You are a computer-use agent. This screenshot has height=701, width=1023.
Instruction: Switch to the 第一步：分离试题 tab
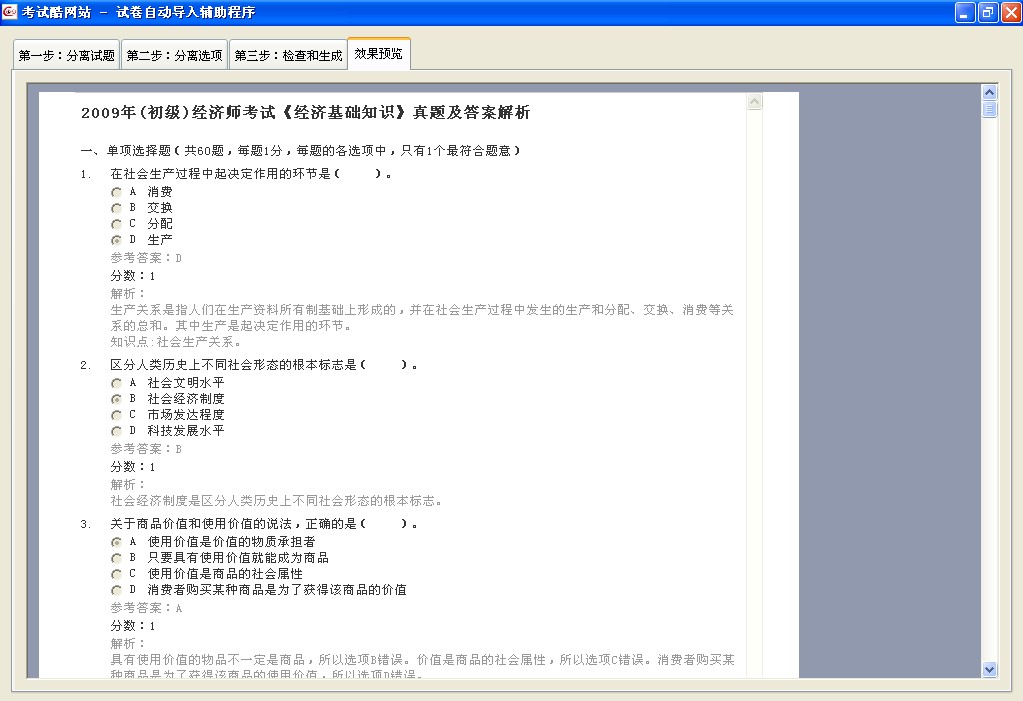coord(67,56)
